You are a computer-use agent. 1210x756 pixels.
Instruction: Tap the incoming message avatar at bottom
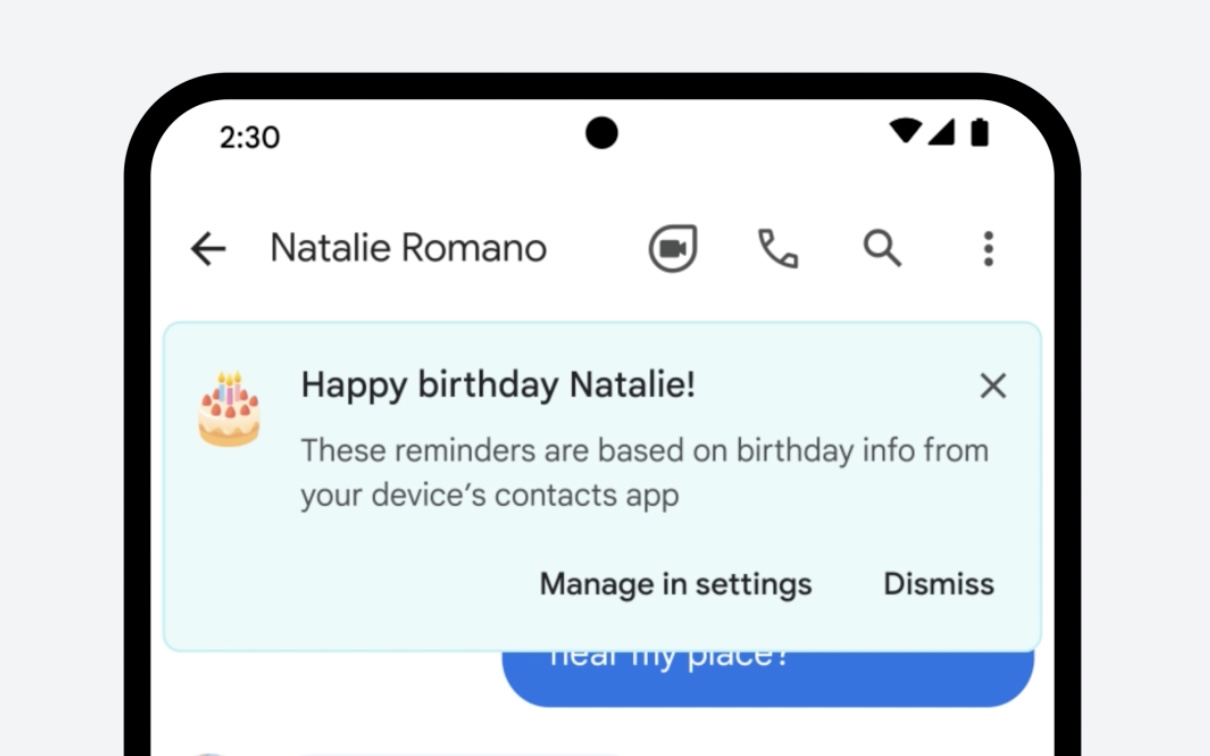click(210, 752)
